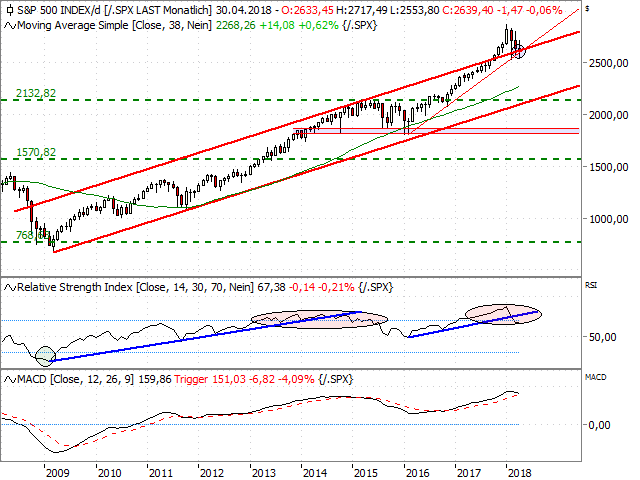Click the 2015 year marker on time axis
This screenshot has height=480, width=640.
(366, 473)
